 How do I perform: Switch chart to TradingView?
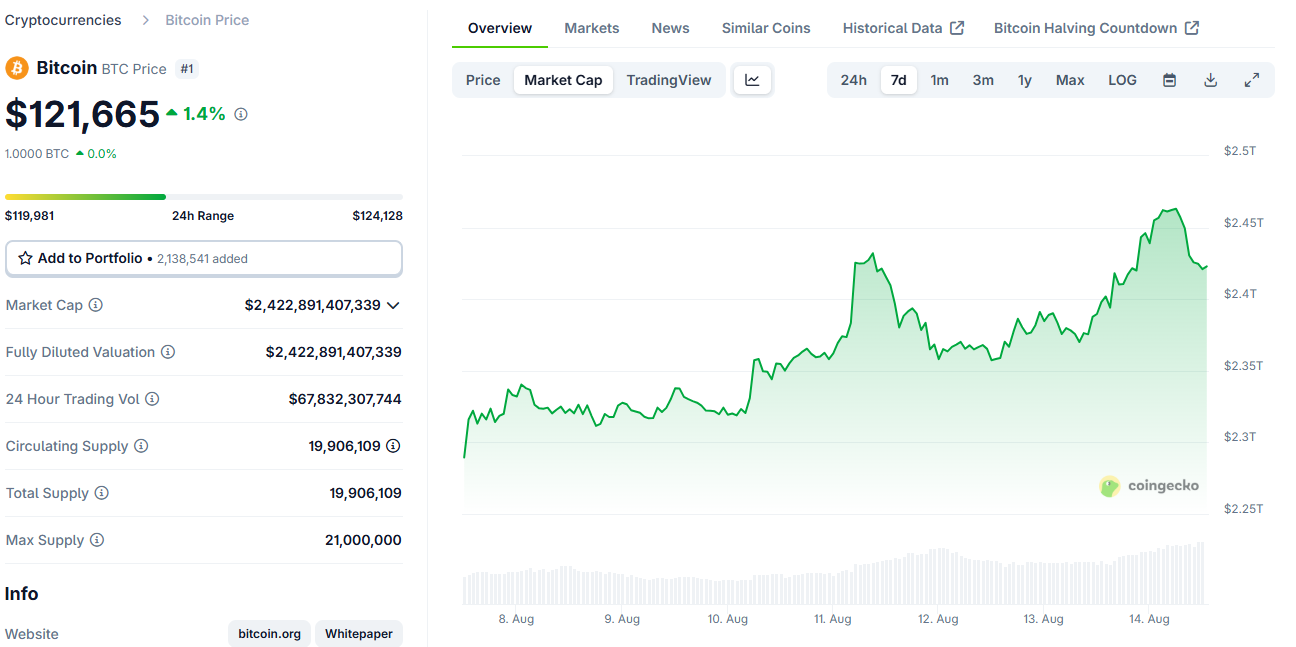669,80
